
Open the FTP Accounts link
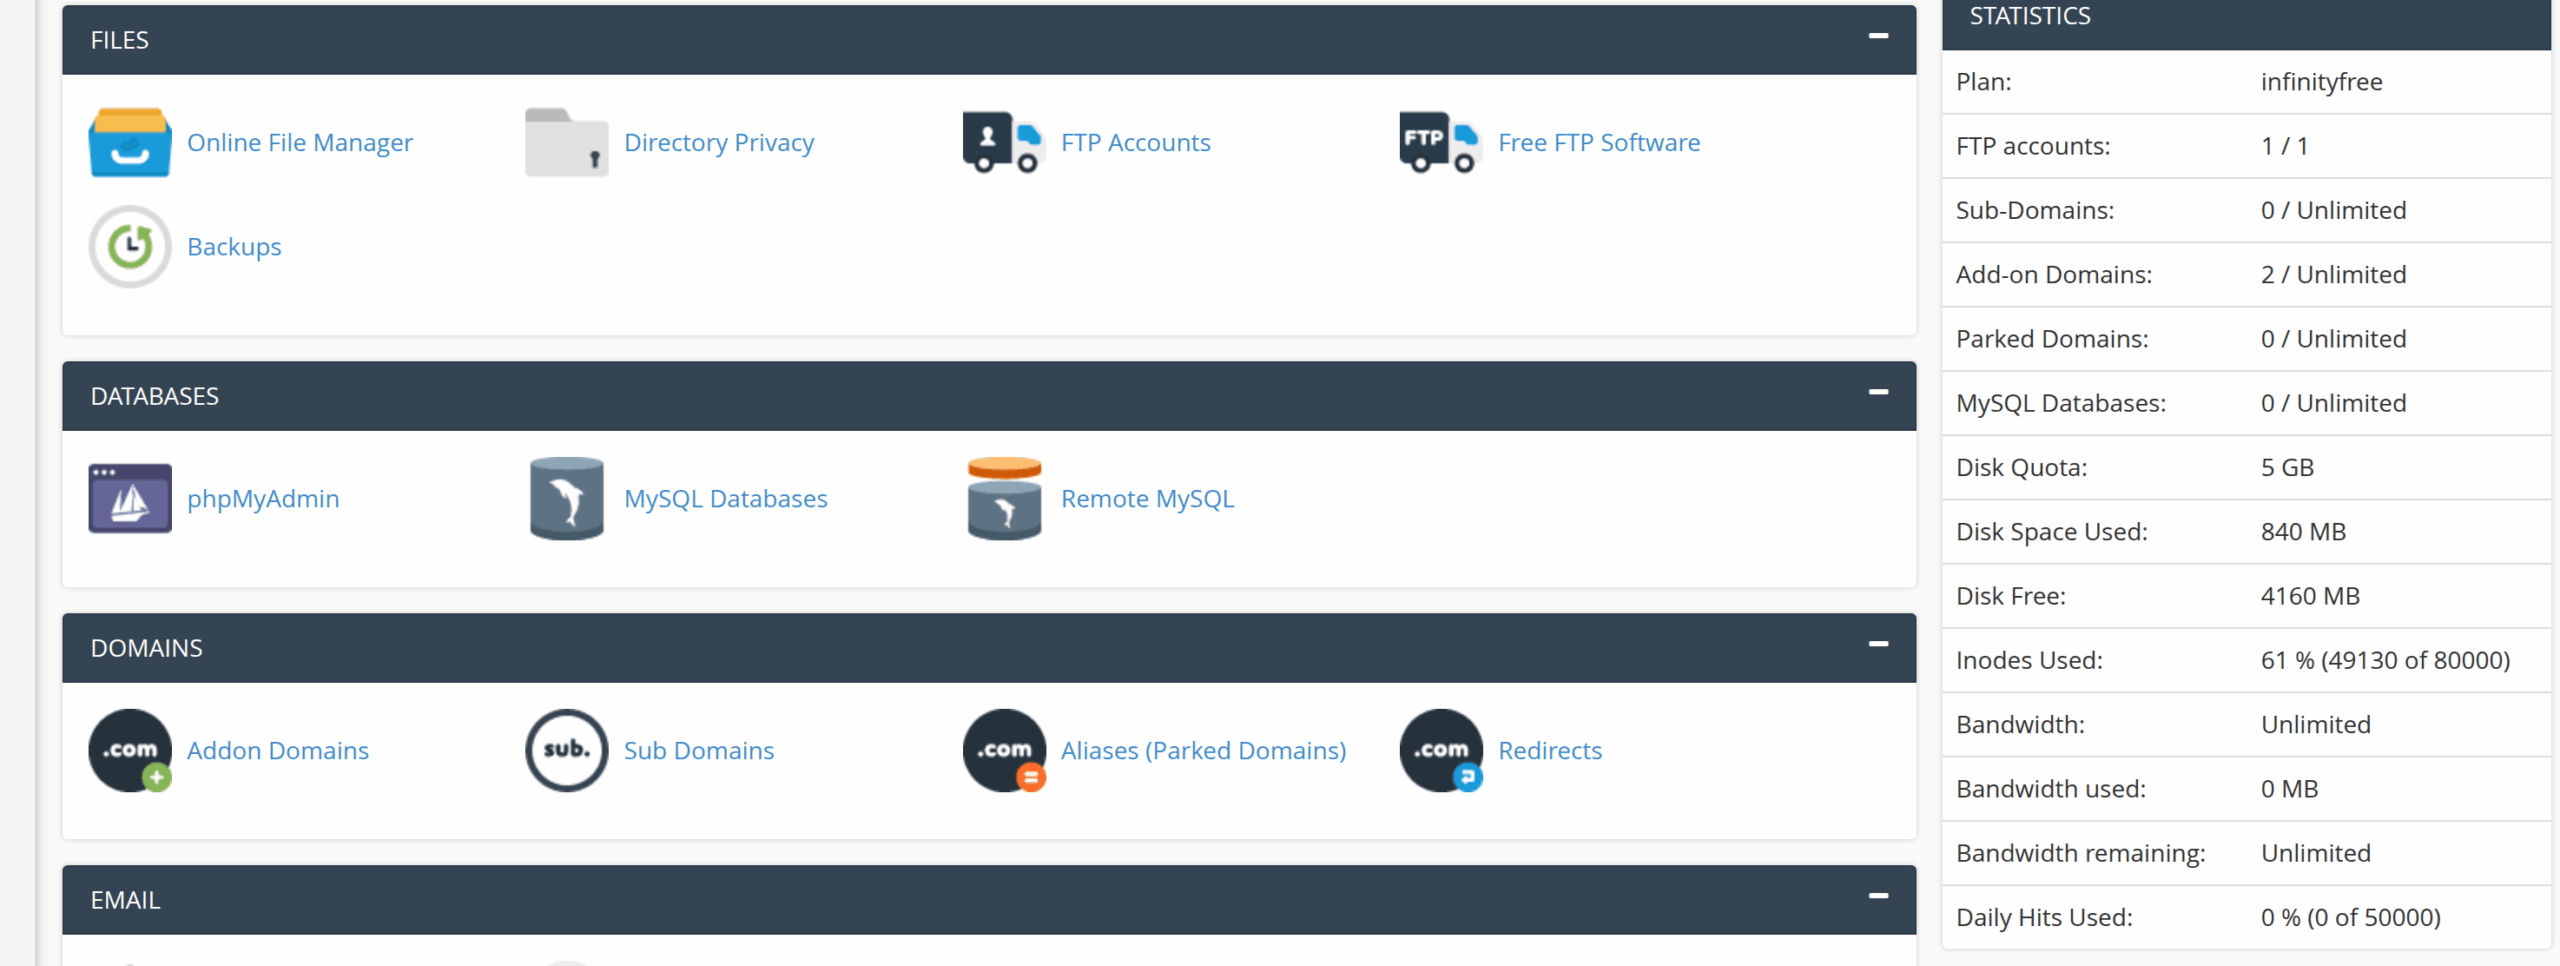[1135, 142]
